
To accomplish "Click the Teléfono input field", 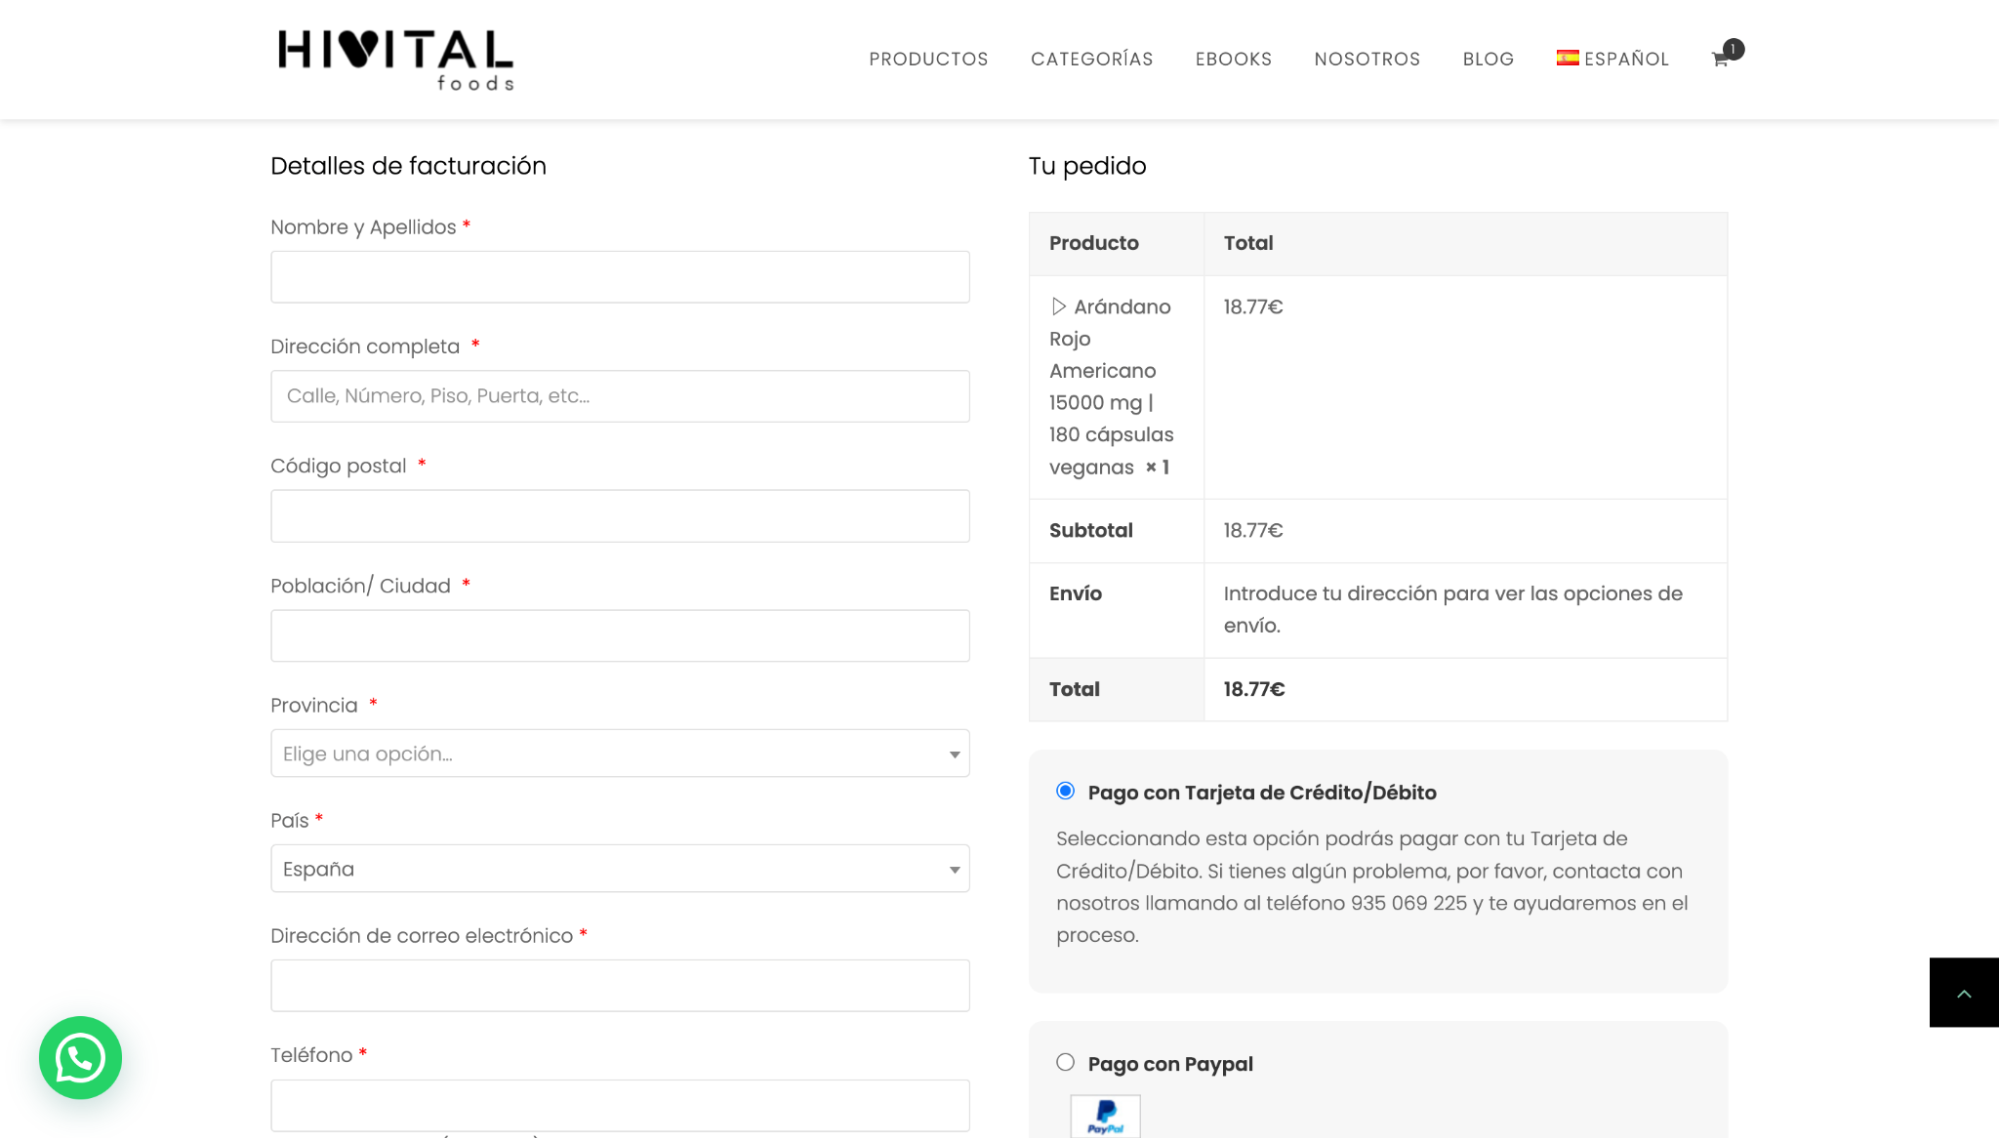I will 620,1106.
